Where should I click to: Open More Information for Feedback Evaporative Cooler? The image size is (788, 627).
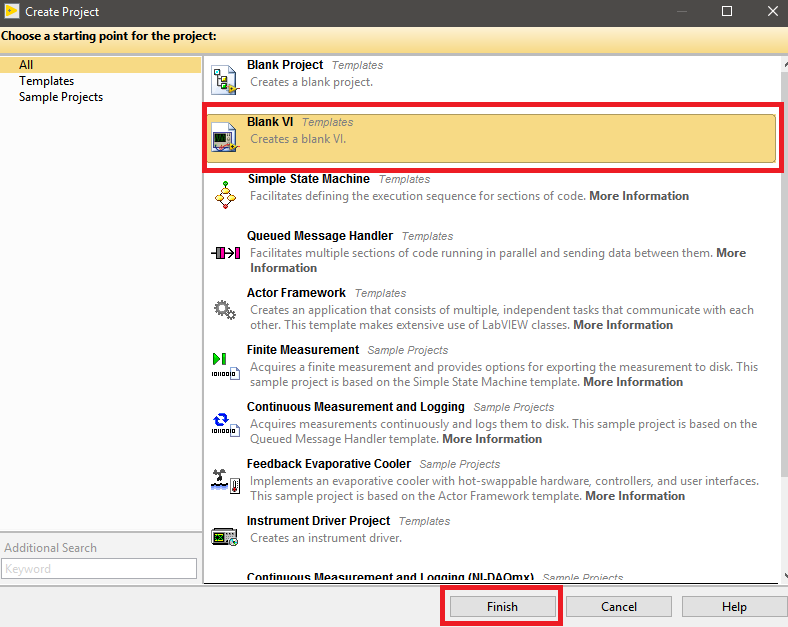tap(635, 496)
